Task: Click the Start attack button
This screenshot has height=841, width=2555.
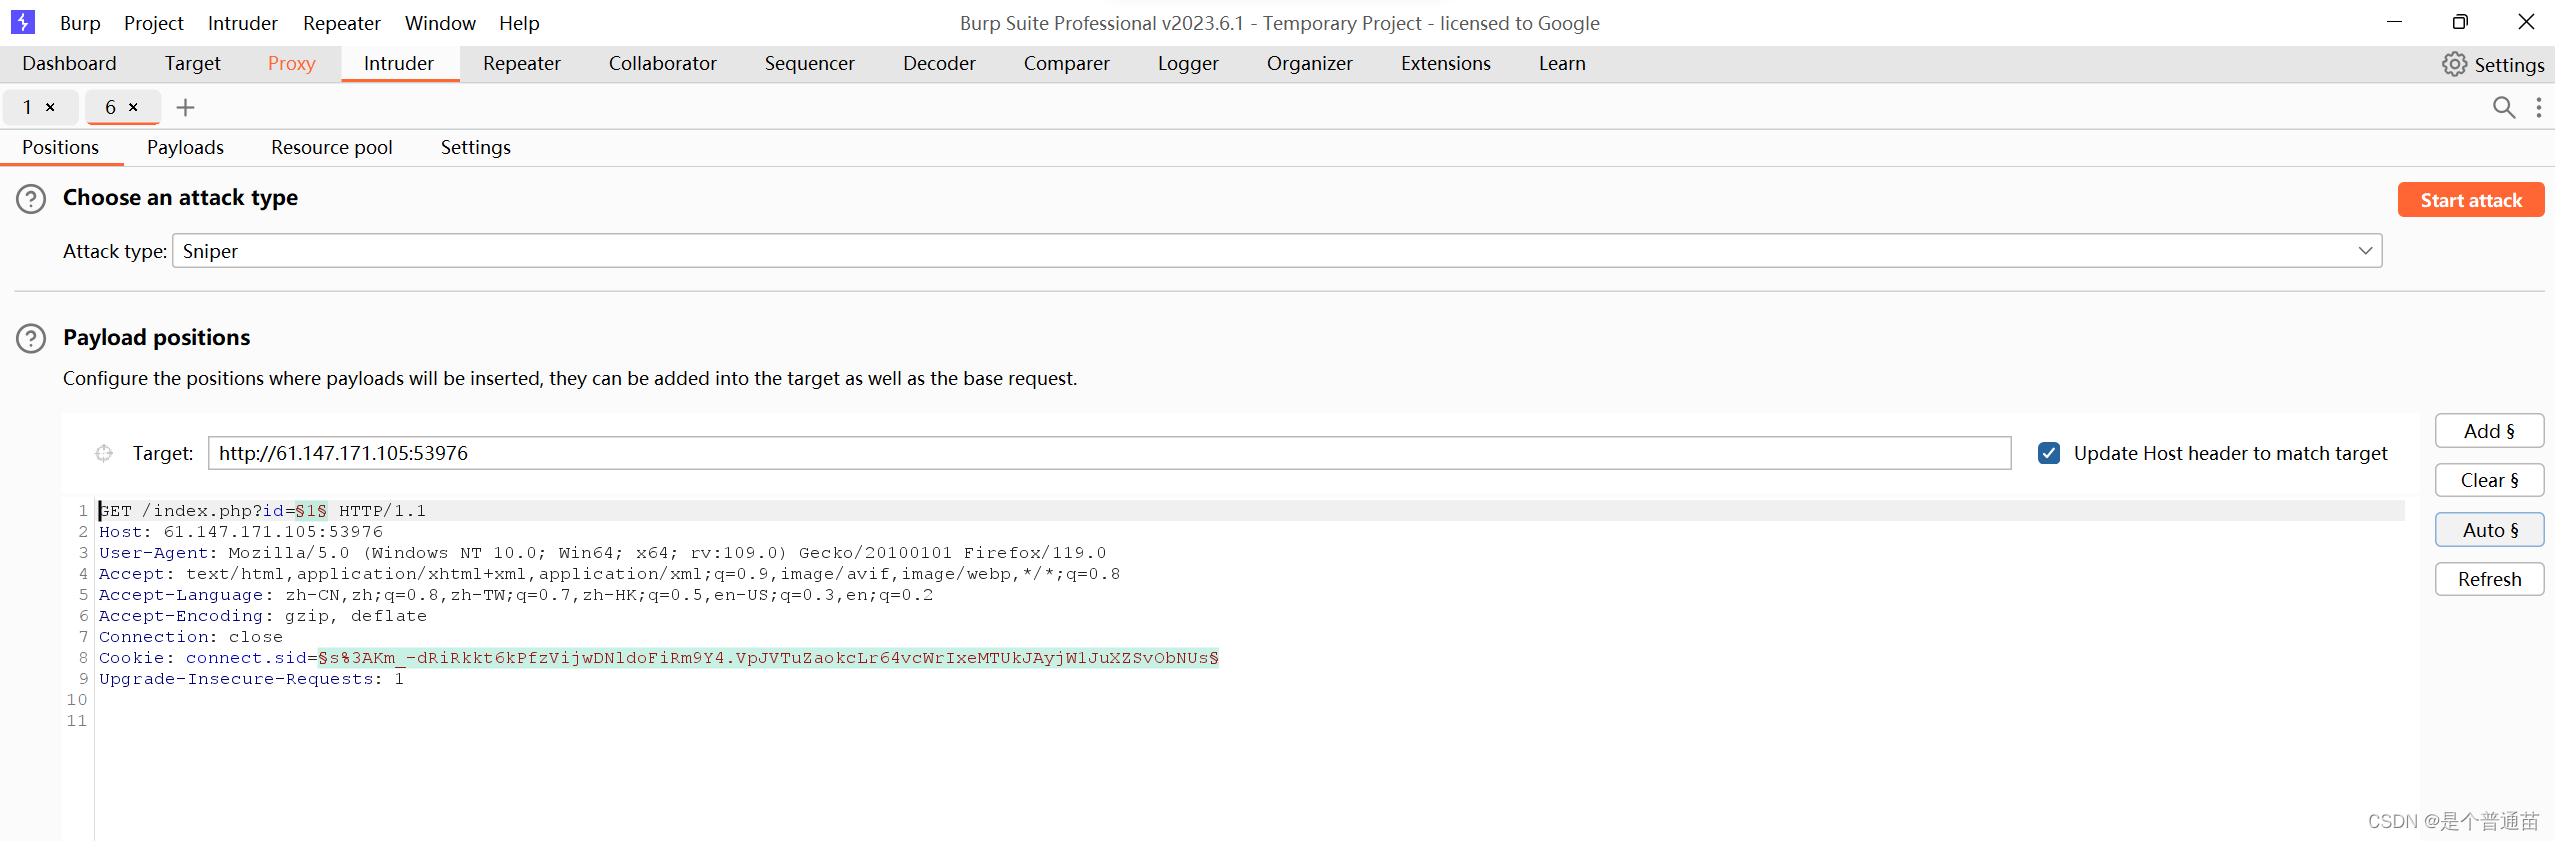Action: tap(2471, 200)
